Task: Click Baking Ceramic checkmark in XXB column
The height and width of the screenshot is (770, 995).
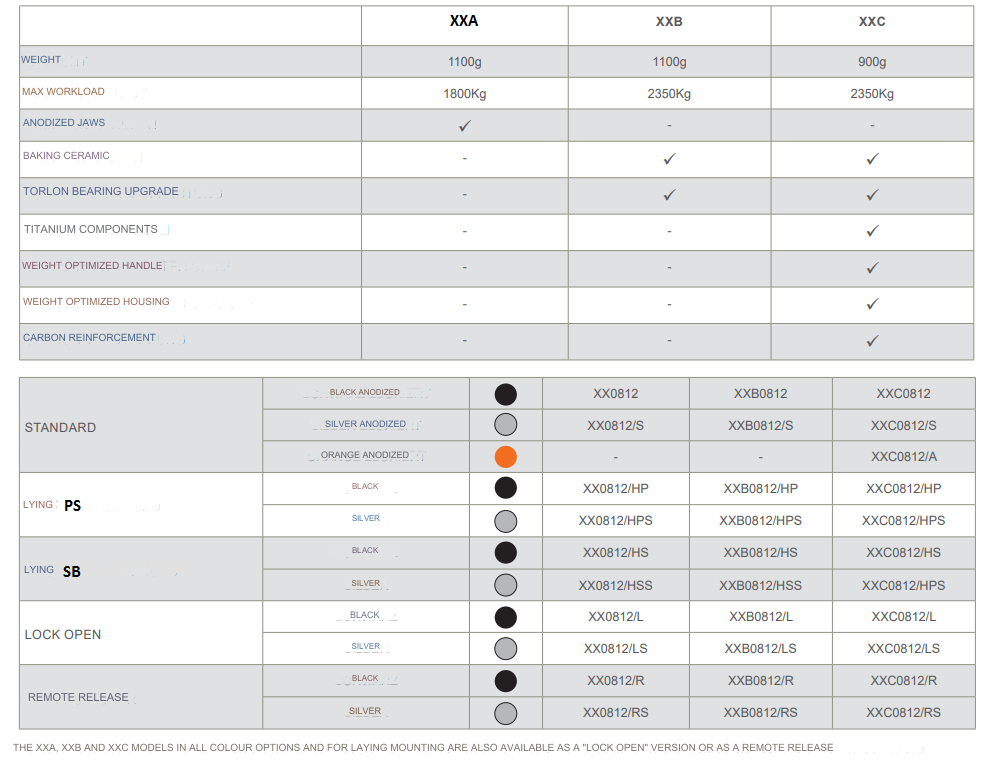Action: 670,159
